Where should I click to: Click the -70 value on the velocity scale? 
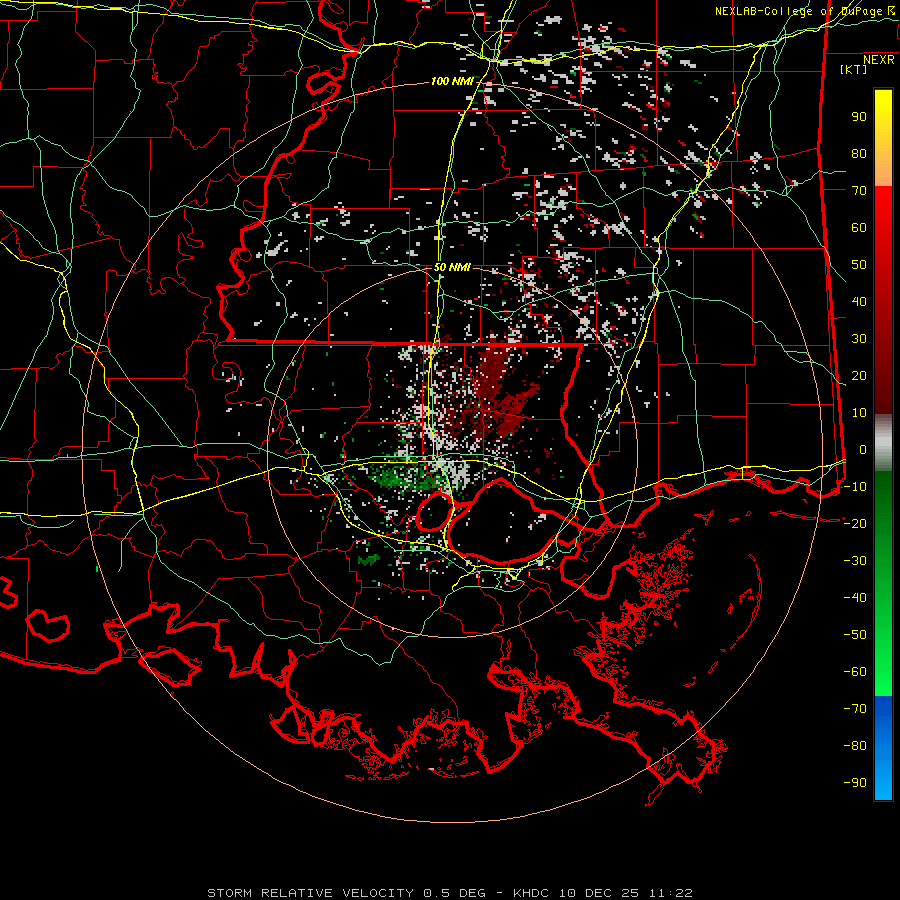click(x=855, y=708)
